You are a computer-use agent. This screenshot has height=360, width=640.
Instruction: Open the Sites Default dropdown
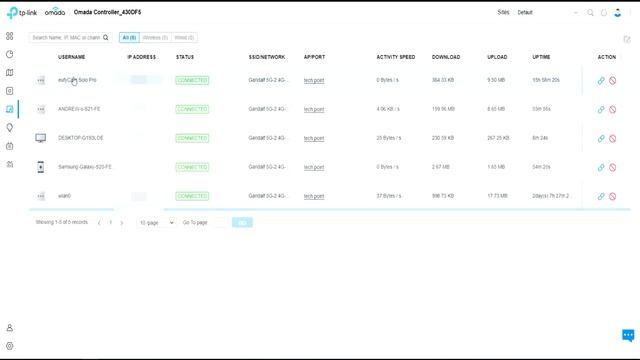[547, 13]
